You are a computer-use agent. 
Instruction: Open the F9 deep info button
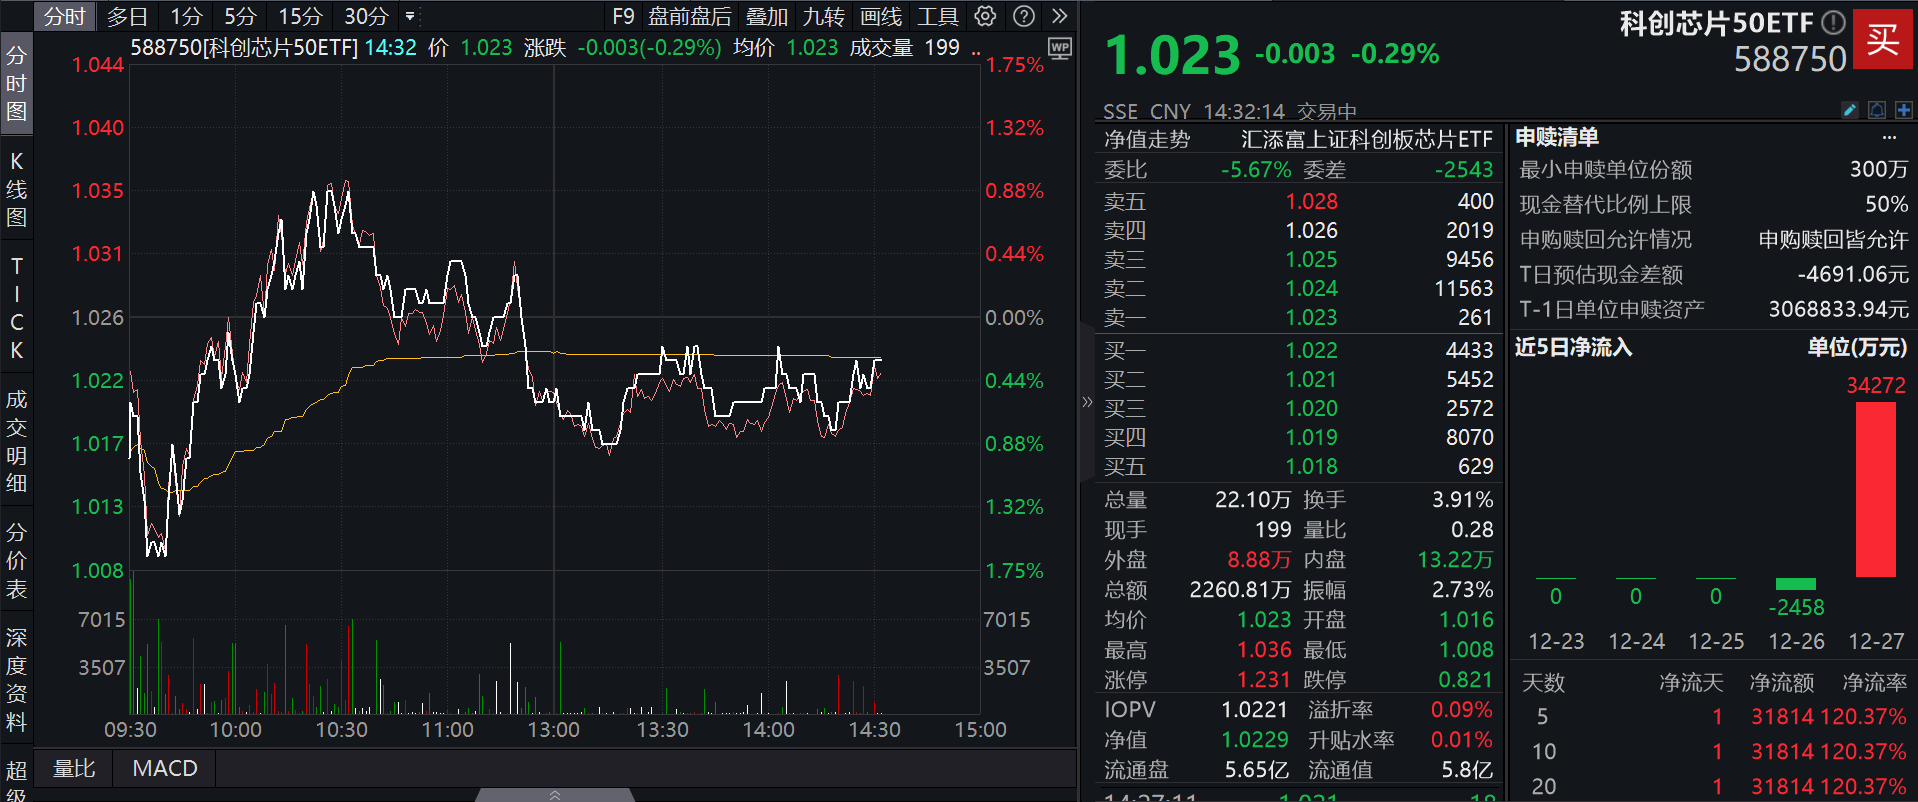pos(623,16)
